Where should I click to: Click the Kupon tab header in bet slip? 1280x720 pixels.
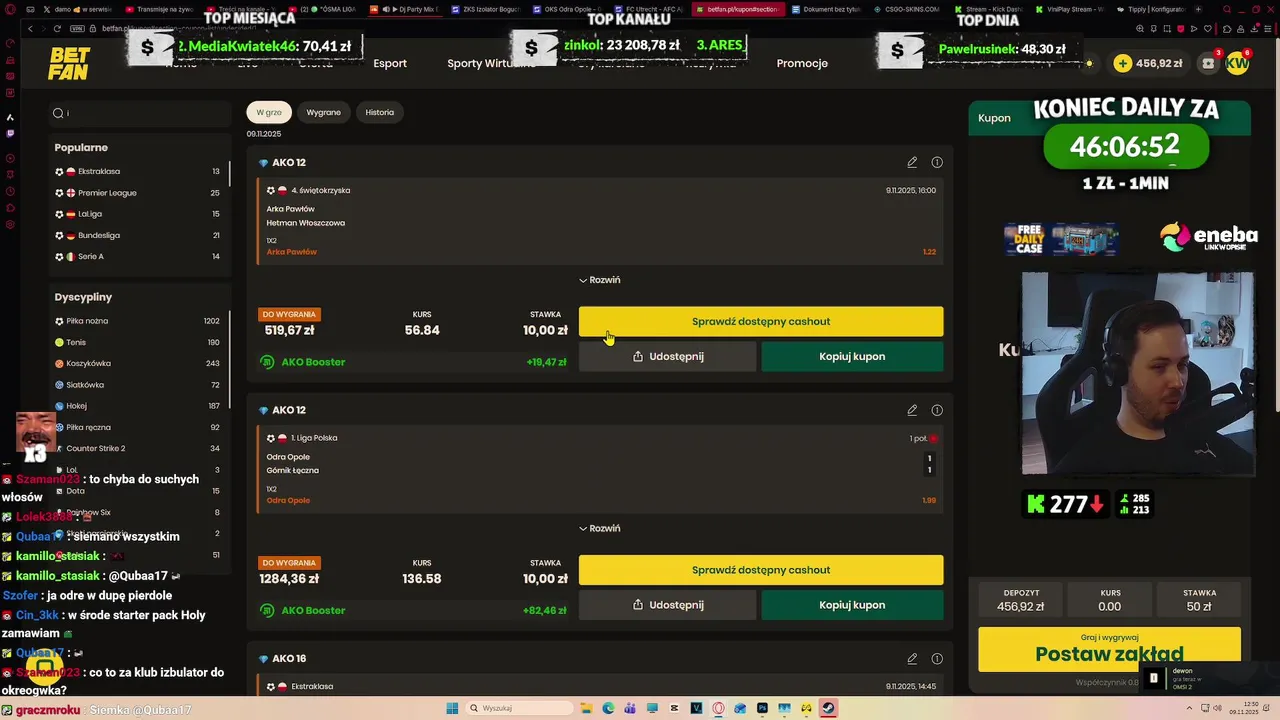pyautogui.click(x=994, y=118)
